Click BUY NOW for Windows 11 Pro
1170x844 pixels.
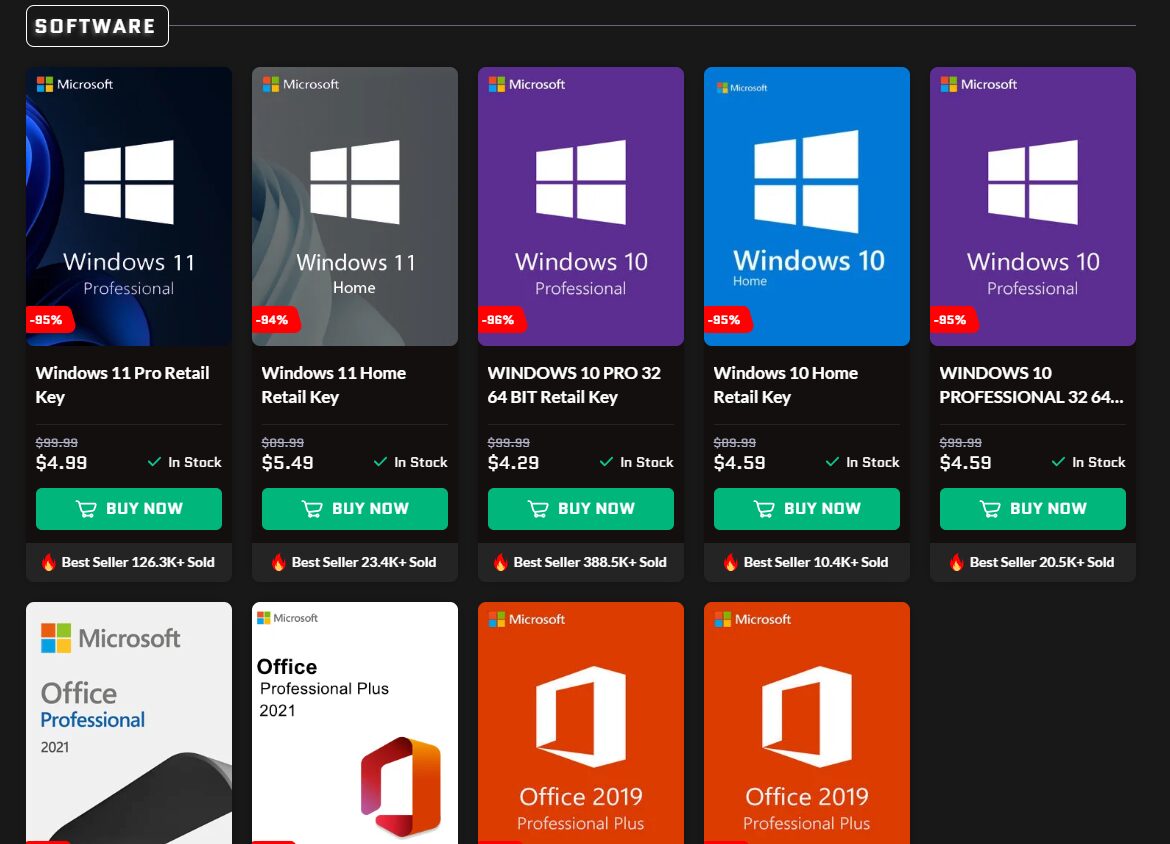click(128, 509)
